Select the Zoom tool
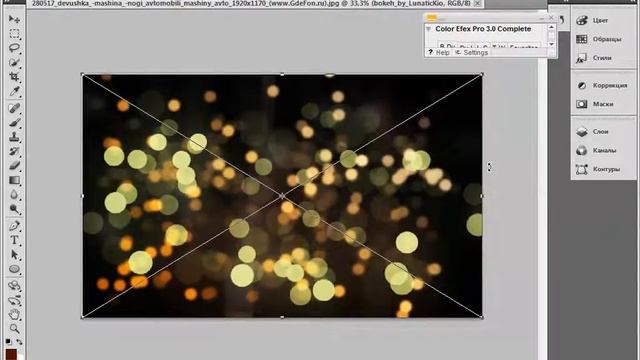This screenshot has width=640, height=360. point(14,329)
